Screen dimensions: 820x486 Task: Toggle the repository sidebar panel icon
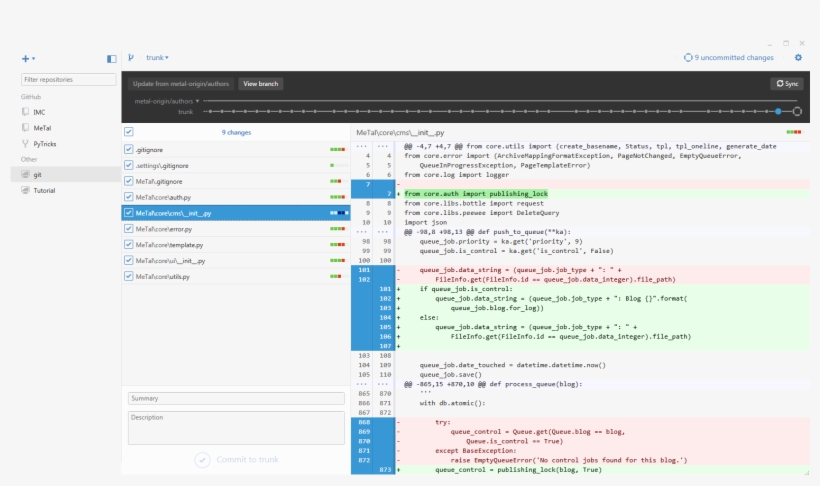coord(111,59)
